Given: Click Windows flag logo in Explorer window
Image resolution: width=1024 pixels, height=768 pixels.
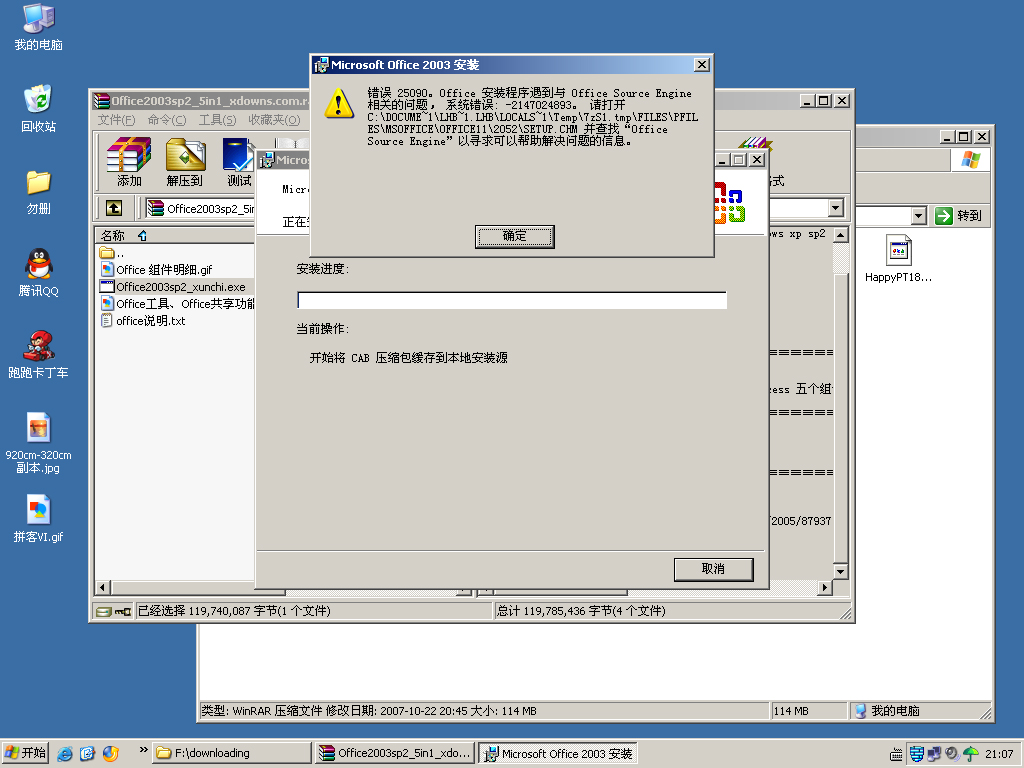Looking at the screenshot, I should [970, 160].
